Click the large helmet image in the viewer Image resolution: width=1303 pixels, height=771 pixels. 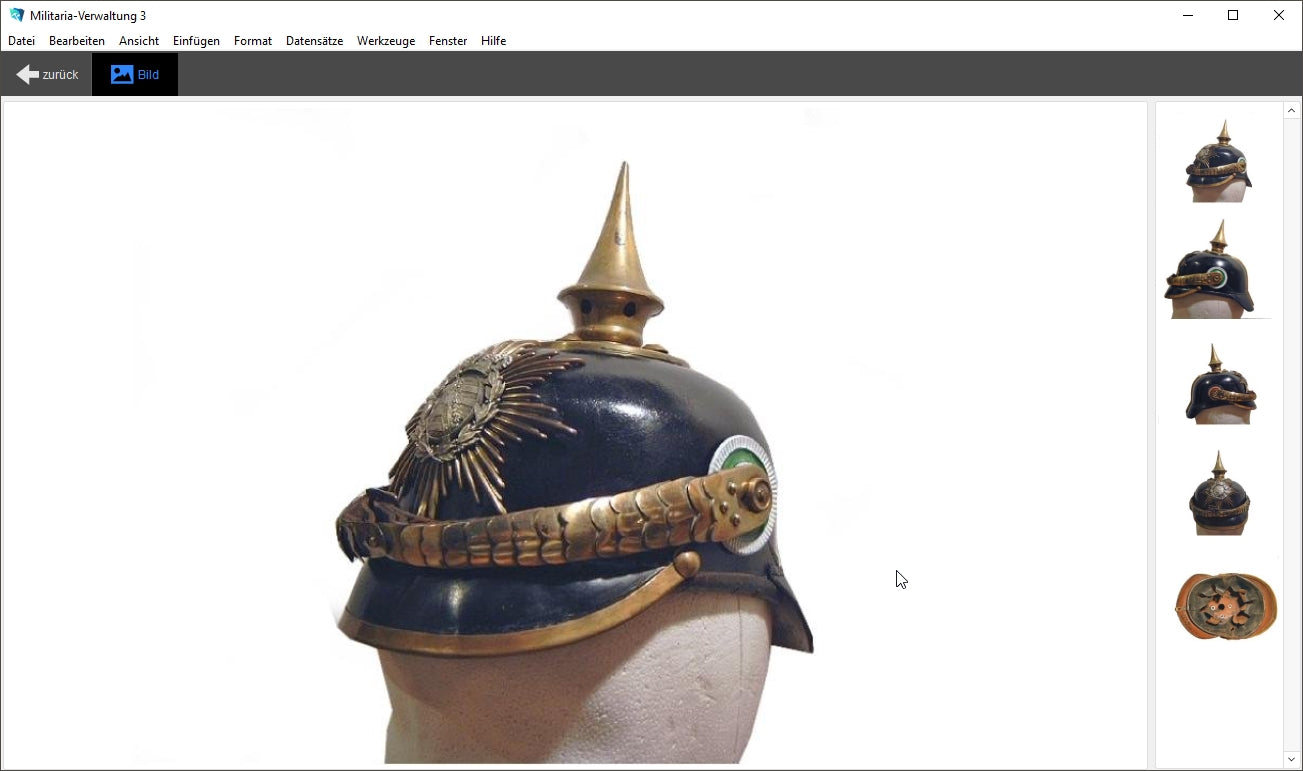575,470
